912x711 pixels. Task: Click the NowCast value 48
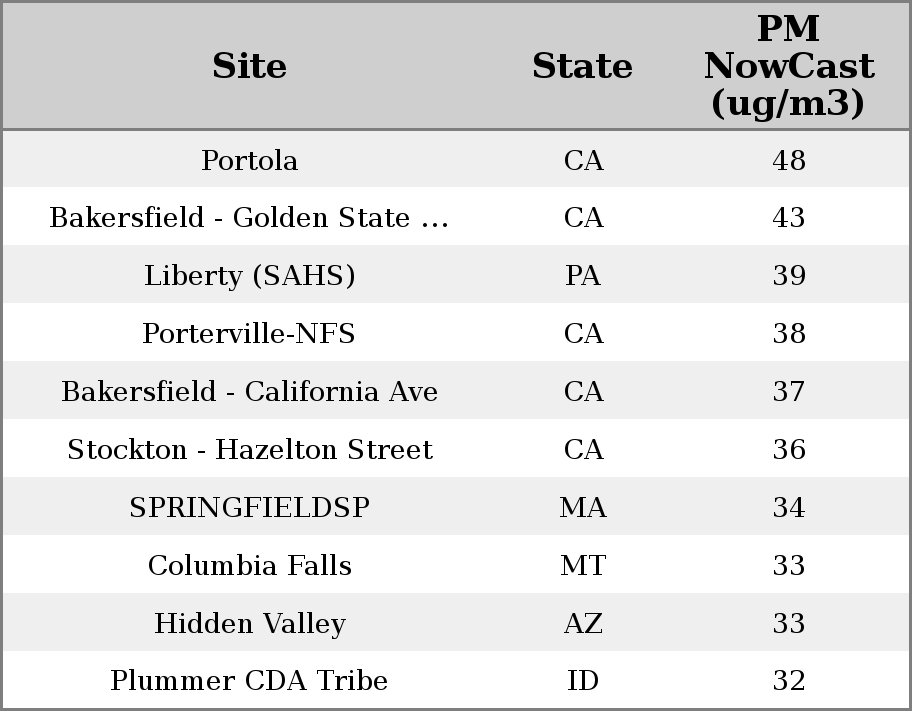coord(789,160)
